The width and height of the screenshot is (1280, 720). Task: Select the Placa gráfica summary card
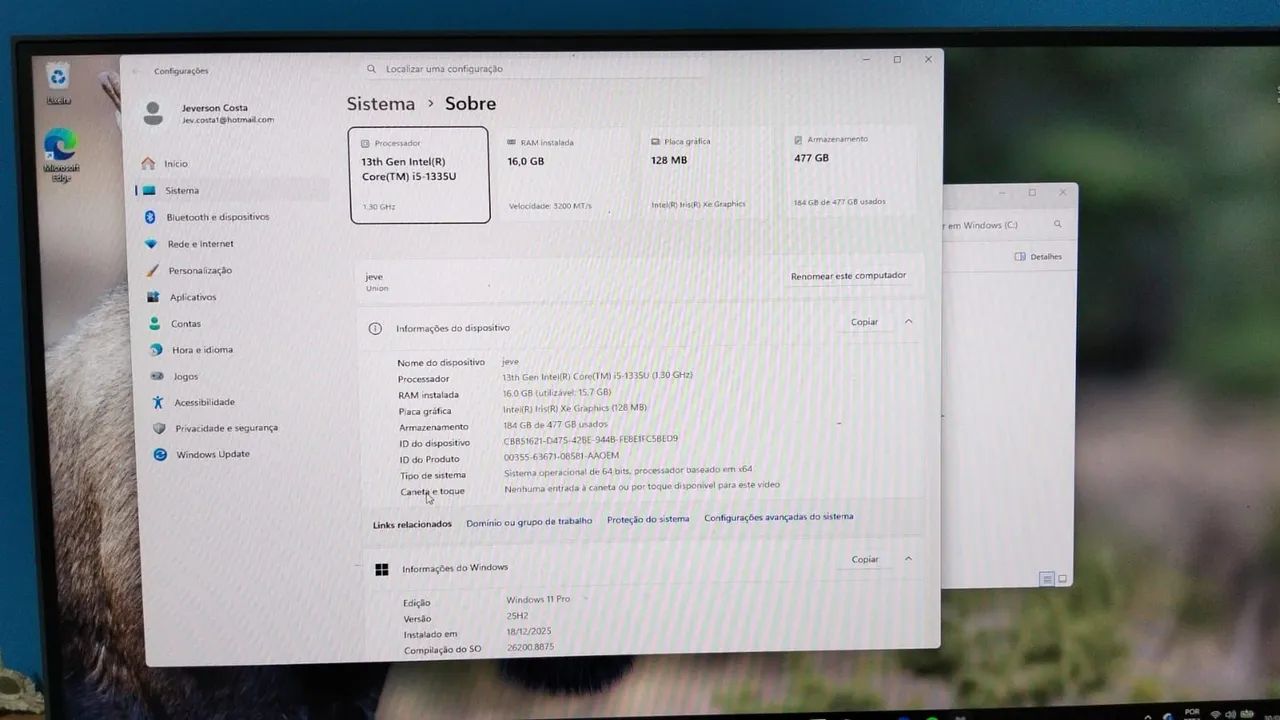coord(708,173)
